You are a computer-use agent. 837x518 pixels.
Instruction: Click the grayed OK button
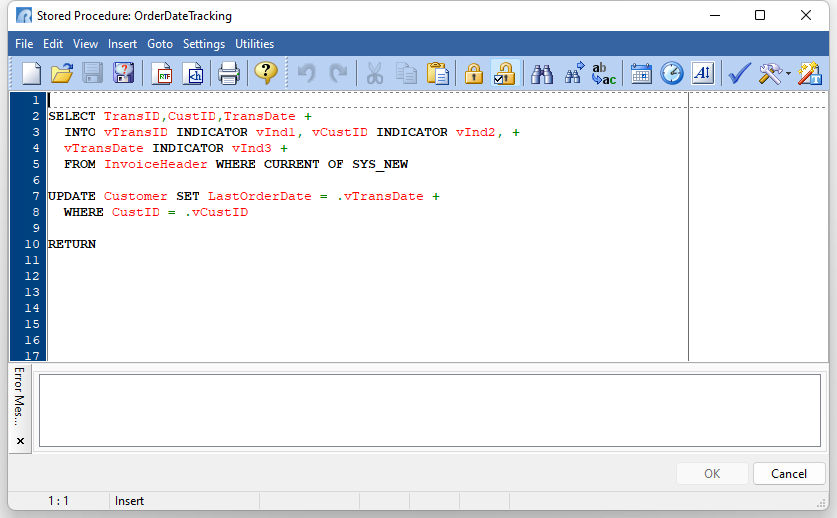712,474
